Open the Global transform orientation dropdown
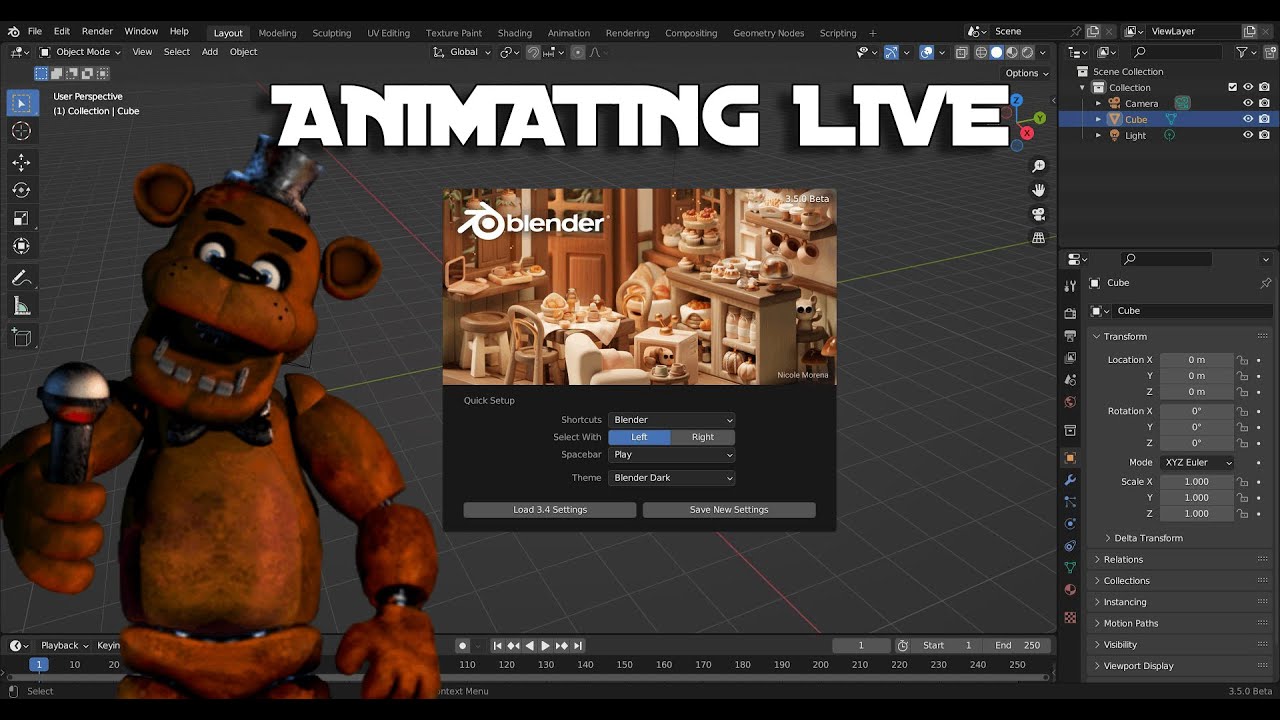The height and width of the screenshot is (720, 1280). coord(462,52)
